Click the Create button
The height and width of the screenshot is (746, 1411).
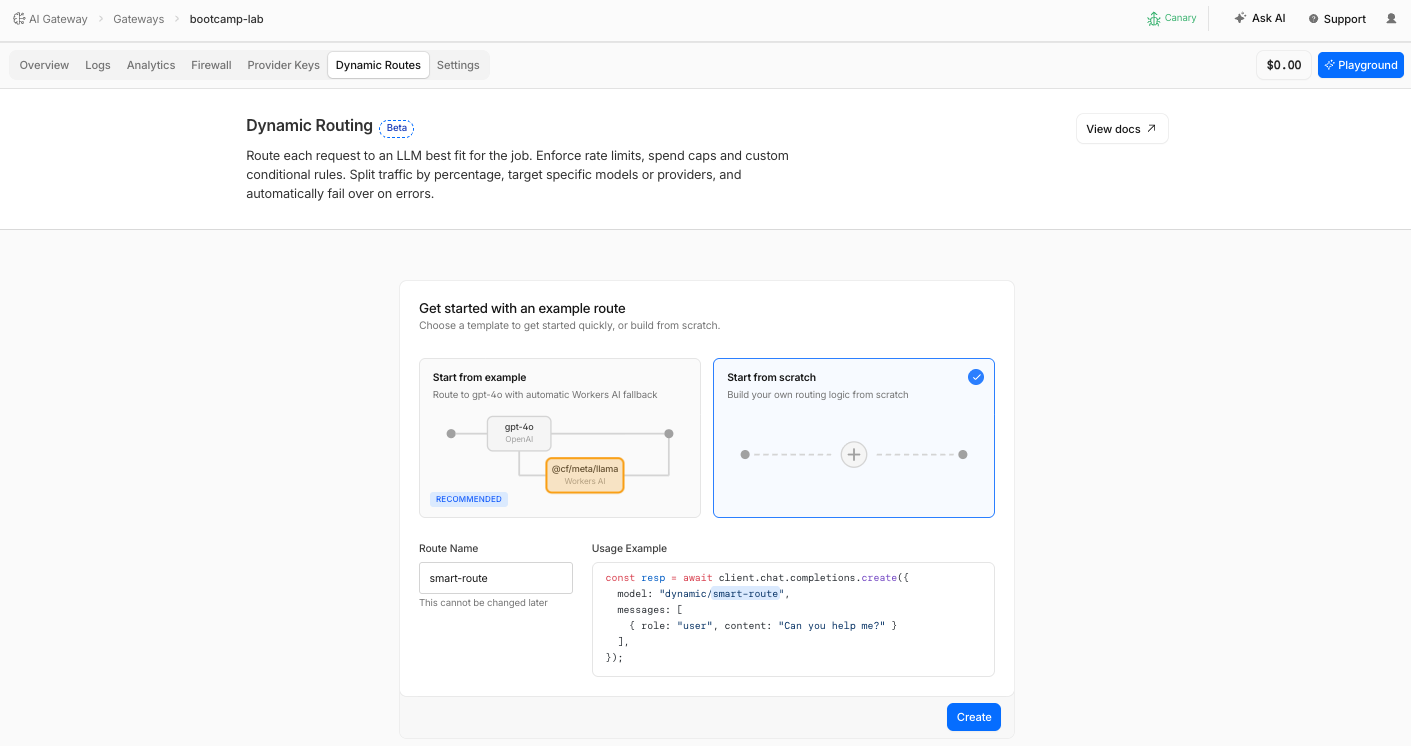tap(974, 717)
